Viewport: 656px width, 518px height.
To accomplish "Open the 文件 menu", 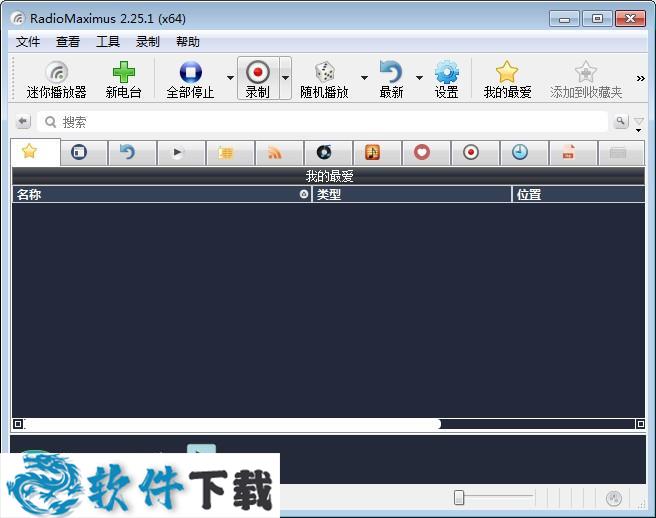I will click(x=28, y=41).
